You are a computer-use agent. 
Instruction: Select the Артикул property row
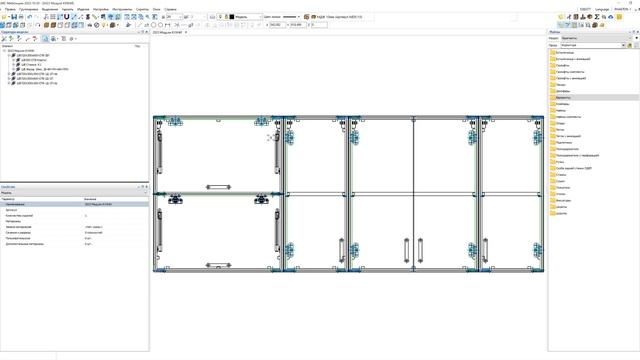(74, 210)
